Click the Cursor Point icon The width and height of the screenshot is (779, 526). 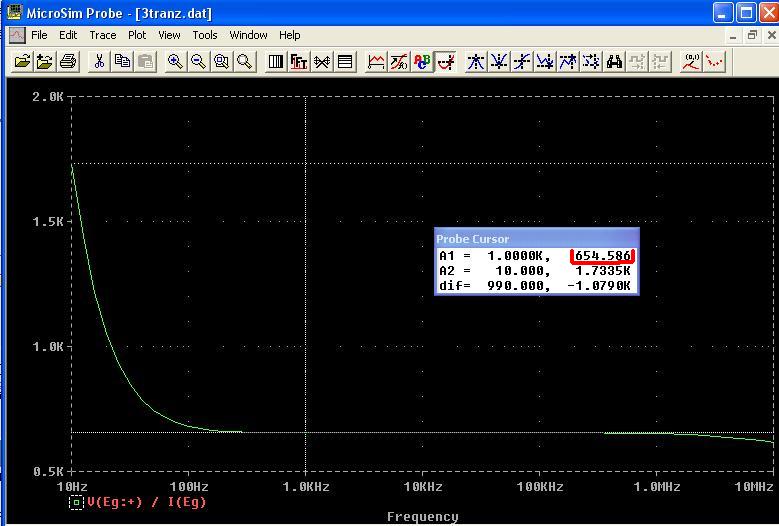(591, 62)
